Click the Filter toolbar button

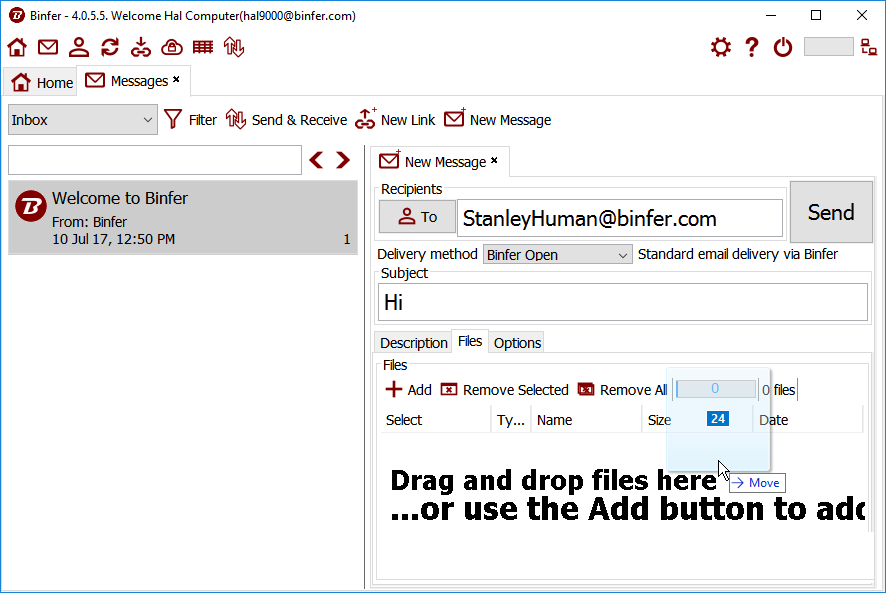pyautogui.click(x=190, y=120)
